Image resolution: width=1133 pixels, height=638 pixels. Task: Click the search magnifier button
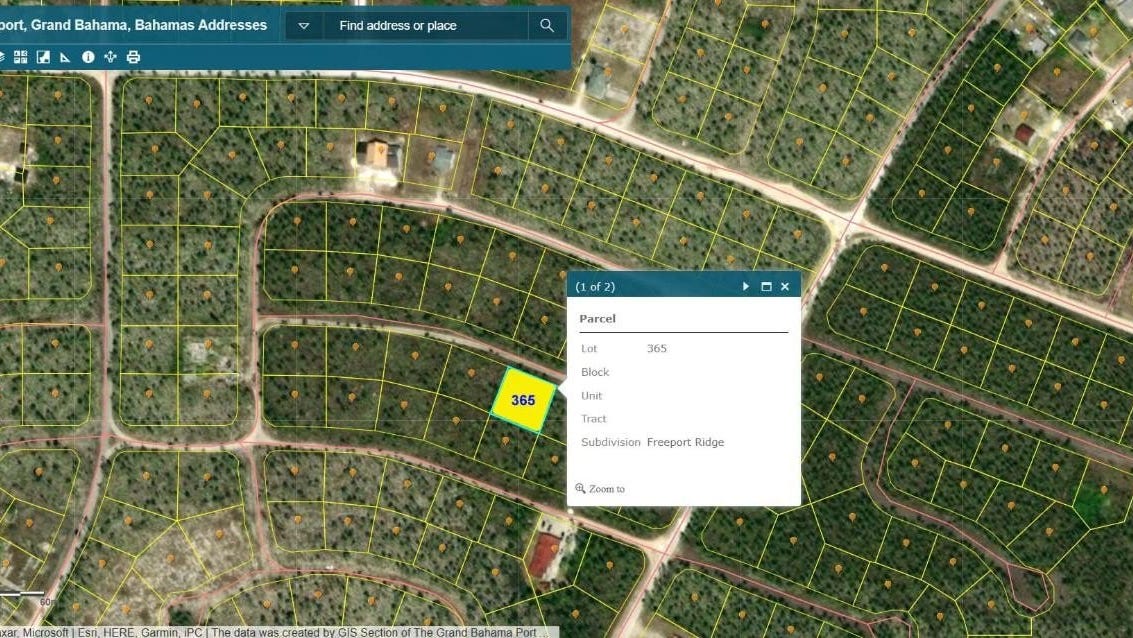(x=546, y=25)
